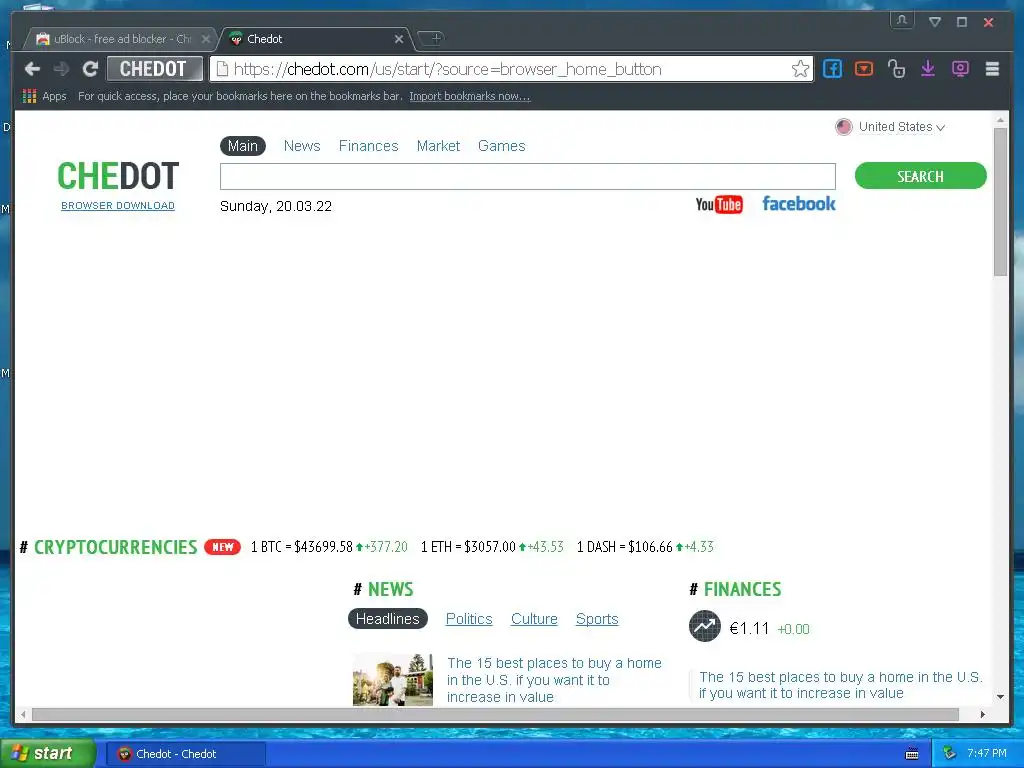
Task: Click the padlock unlock toolbar icon
Action: [x=896, y=69]
